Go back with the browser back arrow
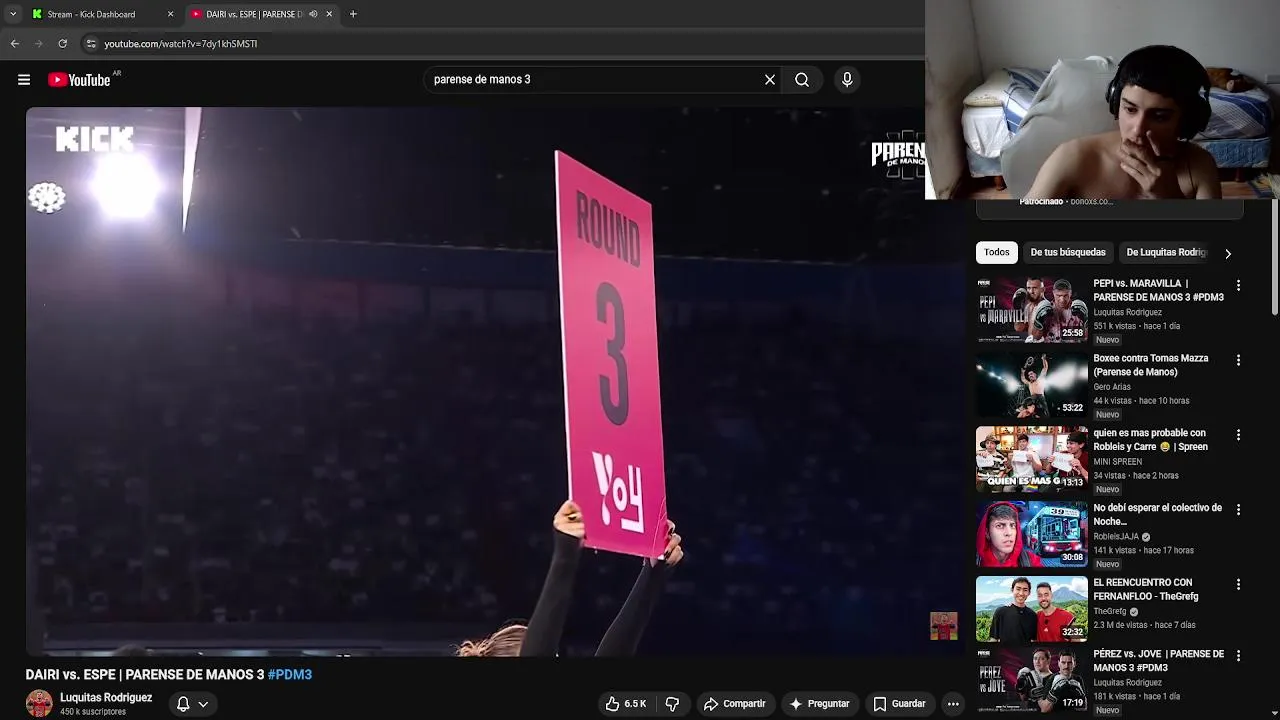 pos(14,44)
